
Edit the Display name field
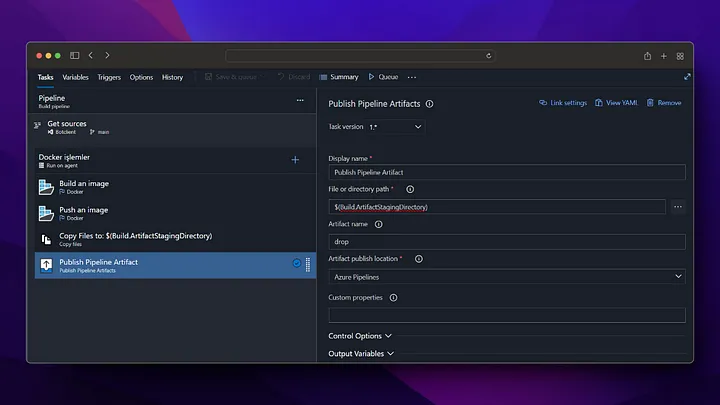pos(507,172)
